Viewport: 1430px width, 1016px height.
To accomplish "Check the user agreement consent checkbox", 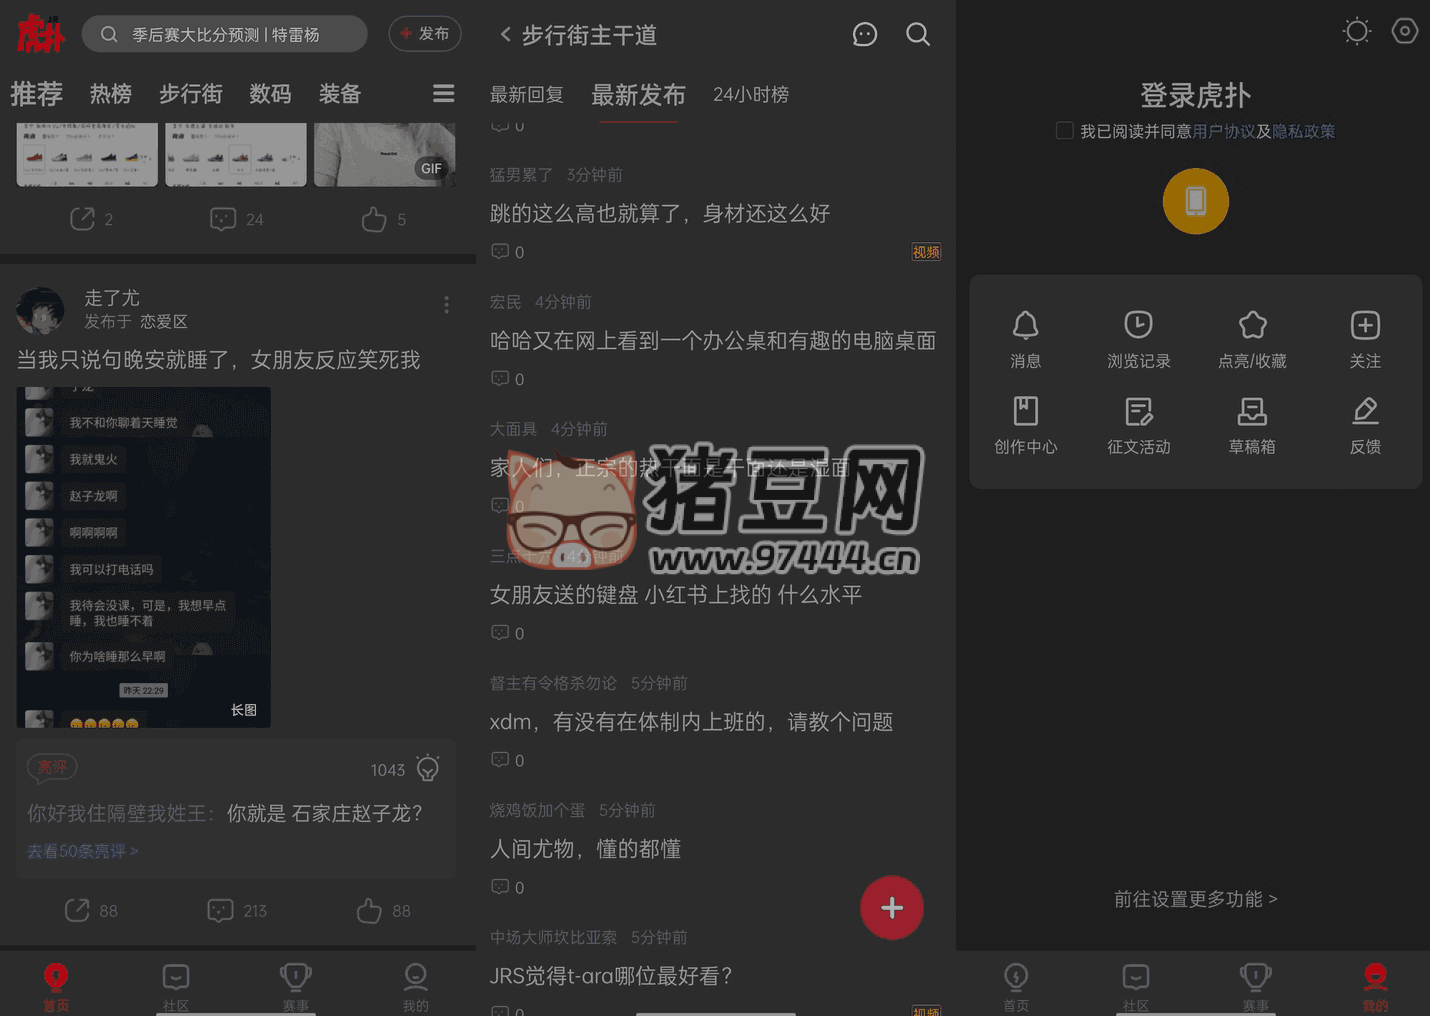I will pos(1065,131).
